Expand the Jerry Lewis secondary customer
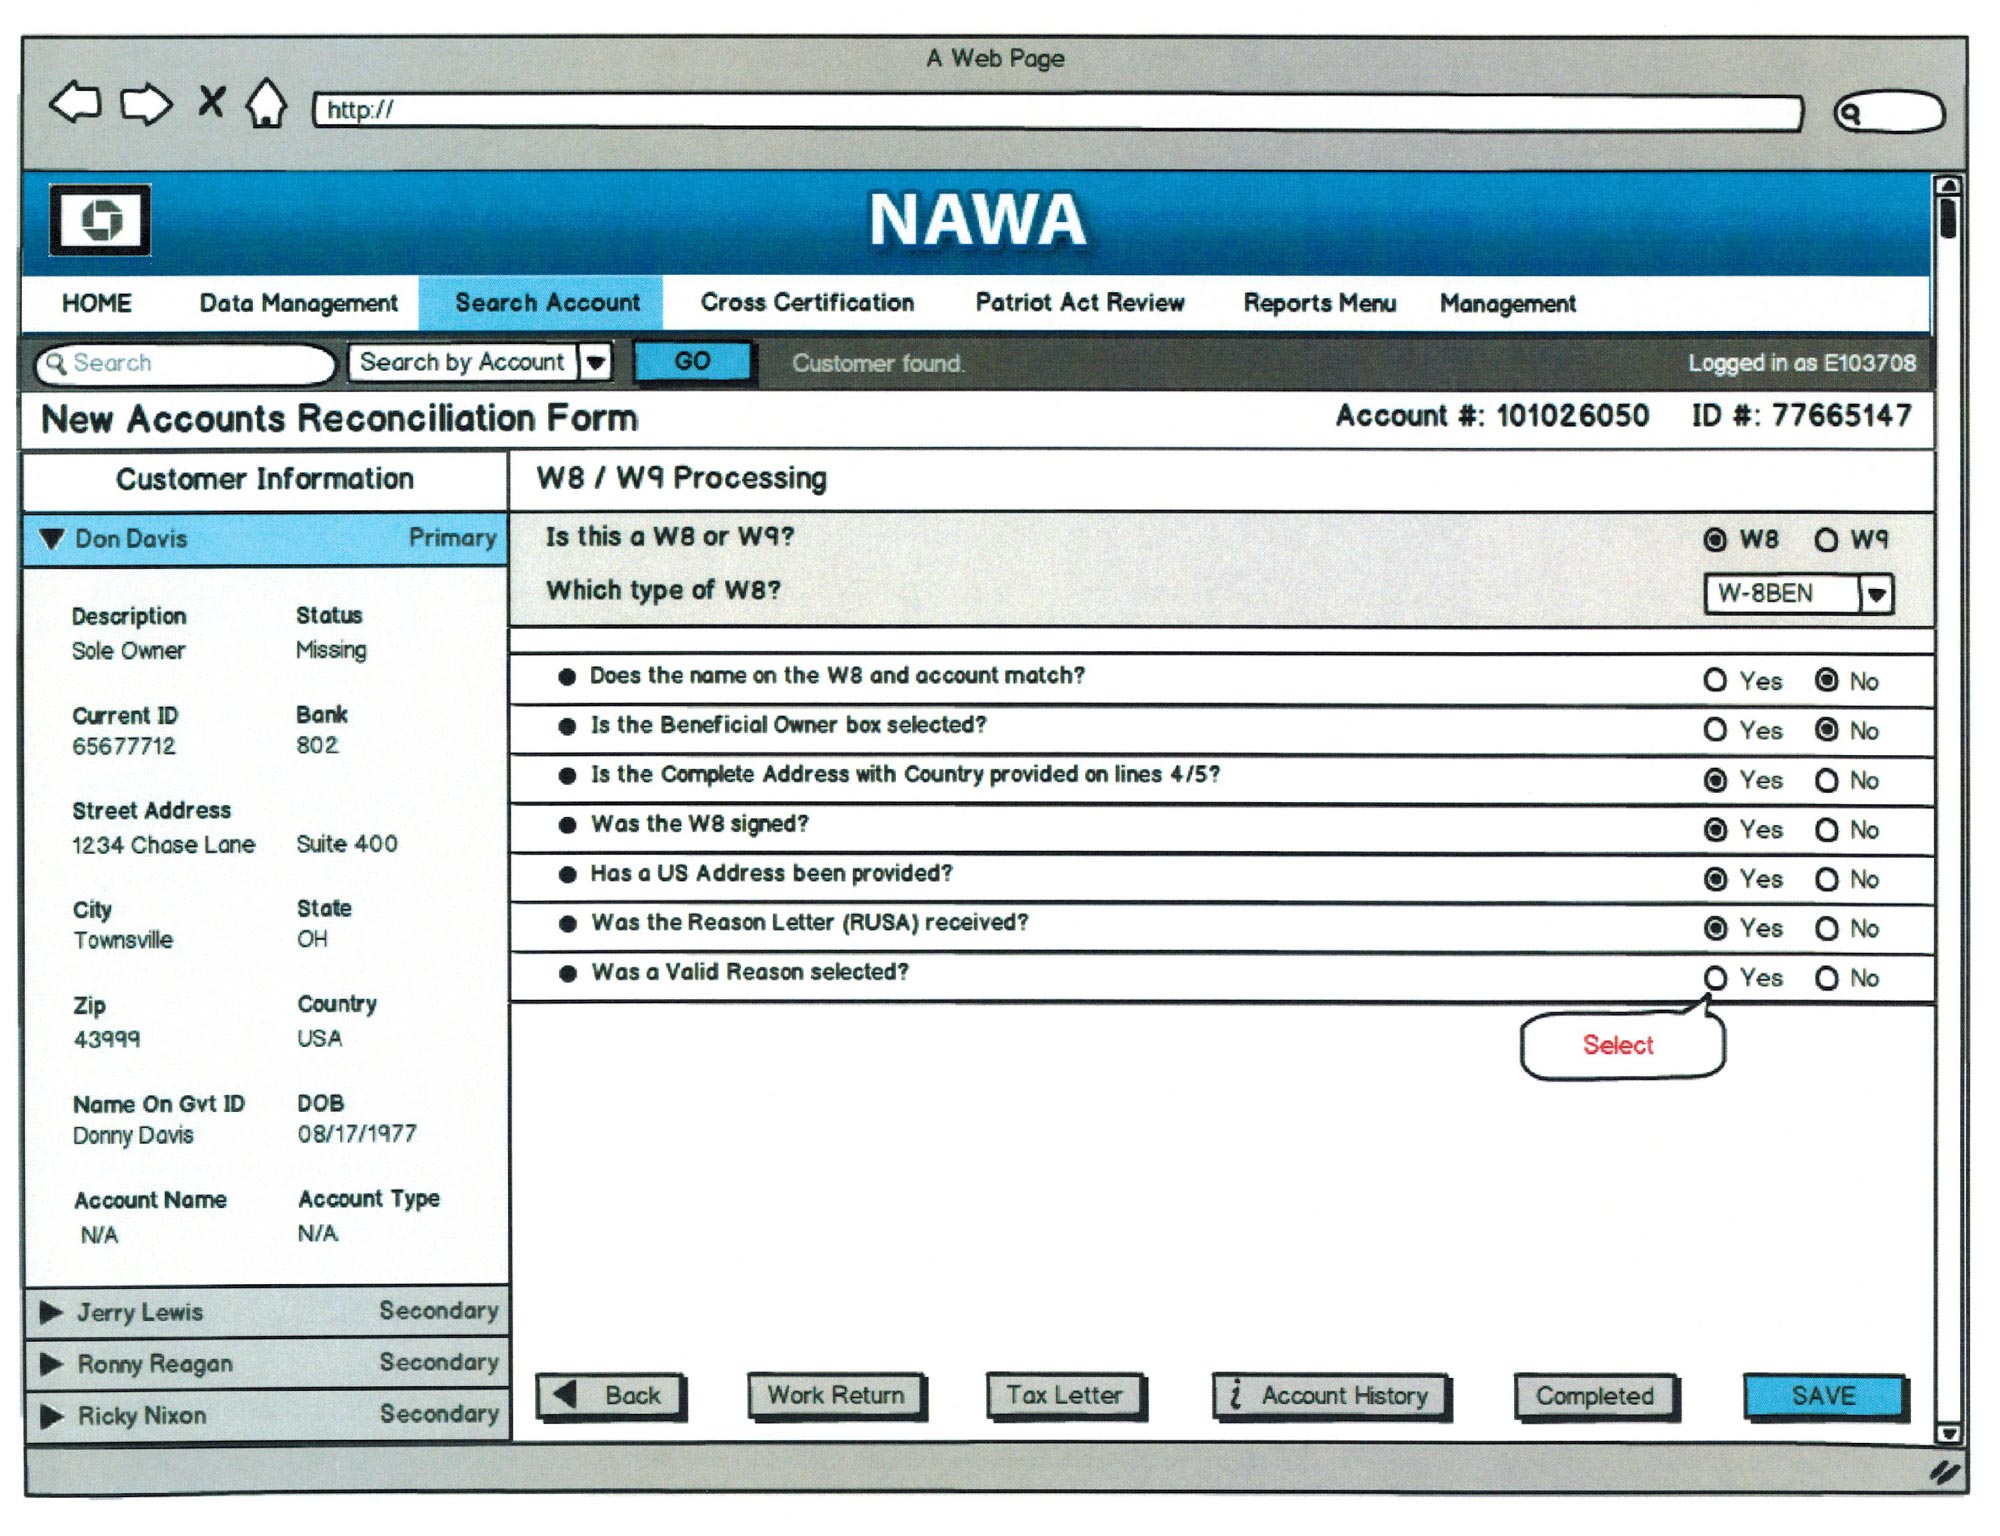The height and width of the screenshot is (1536, 2000). (x=52, y=1312)
